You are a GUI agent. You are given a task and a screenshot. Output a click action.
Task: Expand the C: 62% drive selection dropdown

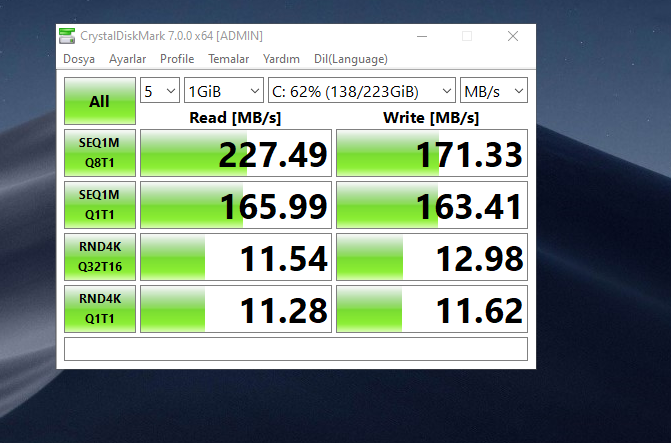point(362,90)
